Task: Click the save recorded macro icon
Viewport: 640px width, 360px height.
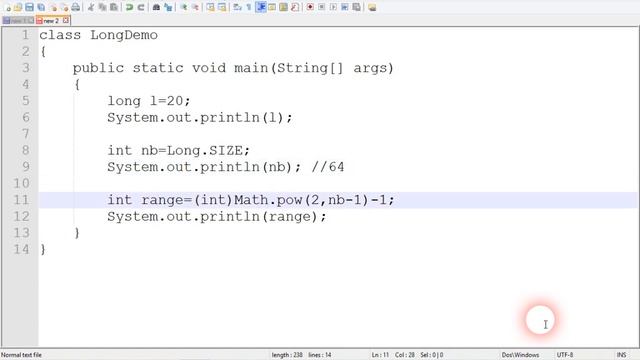Action: click(356, 7)
